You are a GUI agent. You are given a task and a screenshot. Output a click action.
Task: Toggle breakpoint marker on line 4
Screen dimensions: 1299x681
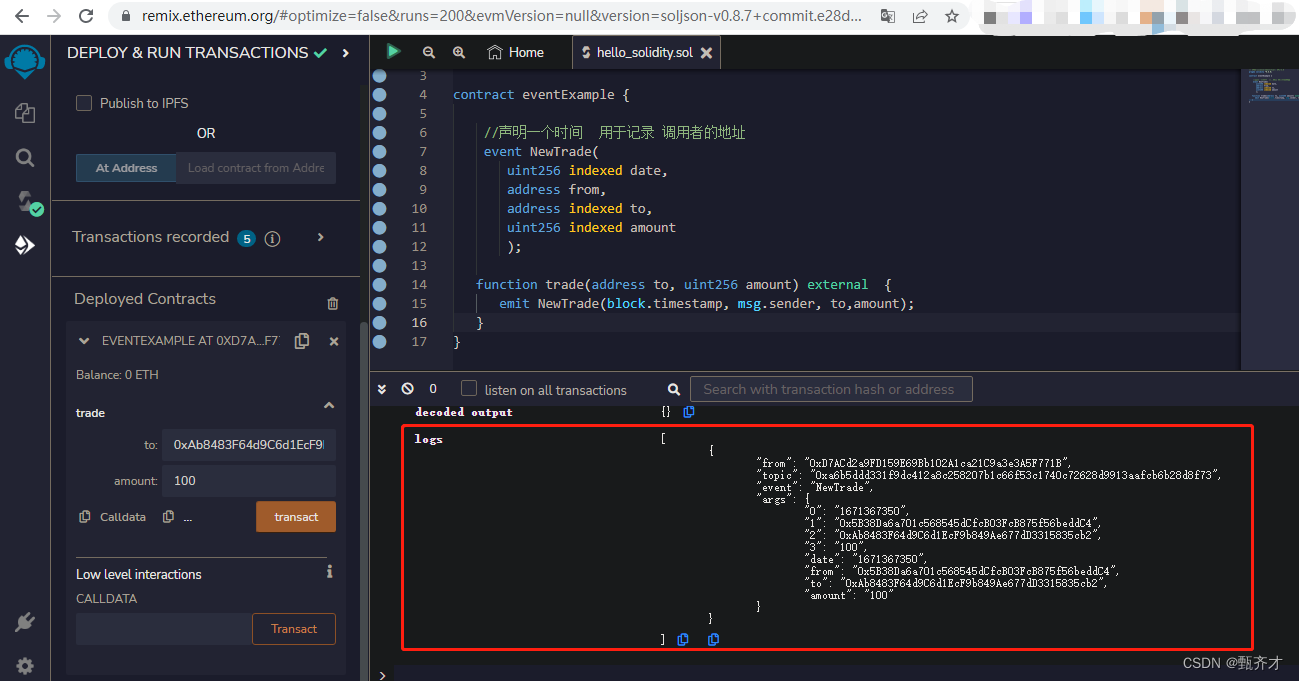379,95
